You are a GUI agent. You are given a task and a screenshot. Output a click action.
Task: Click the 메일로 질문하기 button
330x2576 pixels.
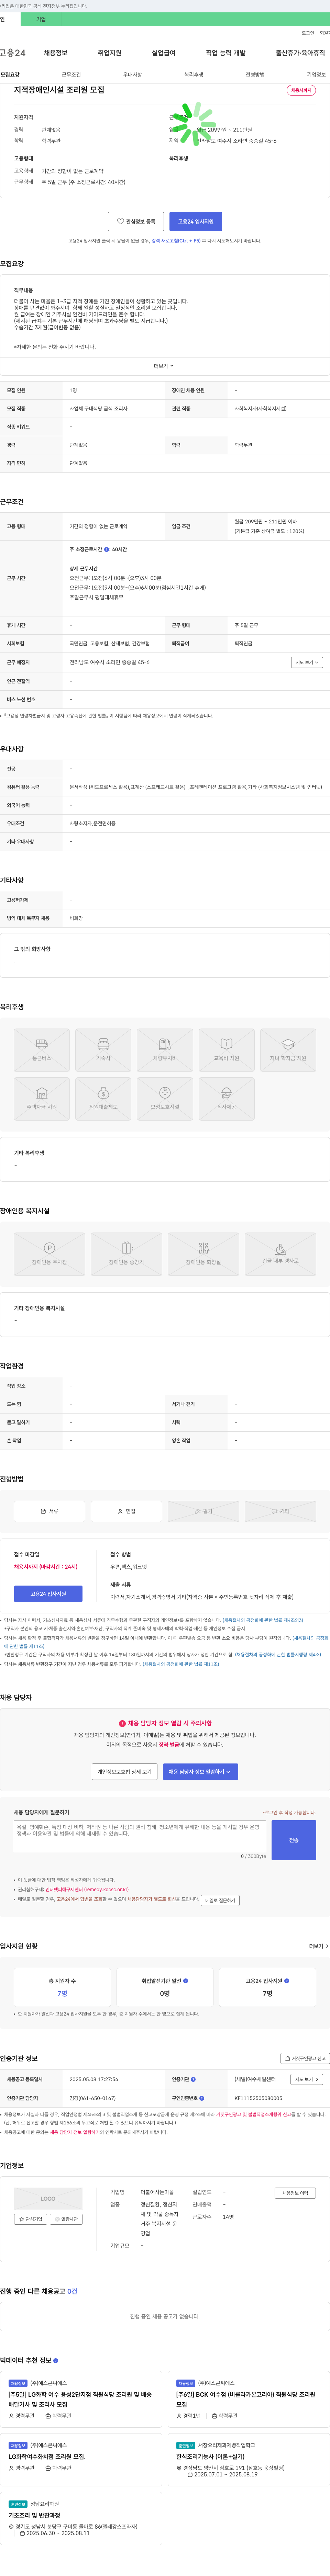pos(220,1900)
